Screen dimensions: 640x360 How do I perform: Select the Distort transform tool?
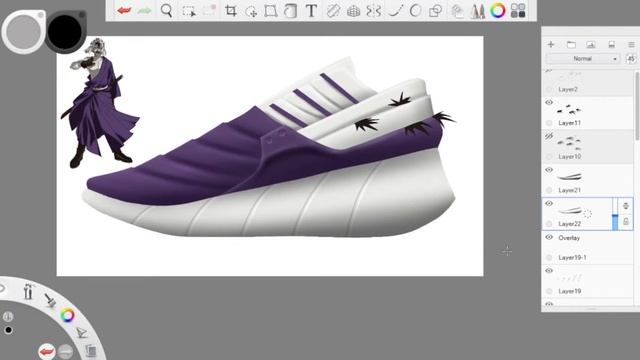tap(271, 11)
